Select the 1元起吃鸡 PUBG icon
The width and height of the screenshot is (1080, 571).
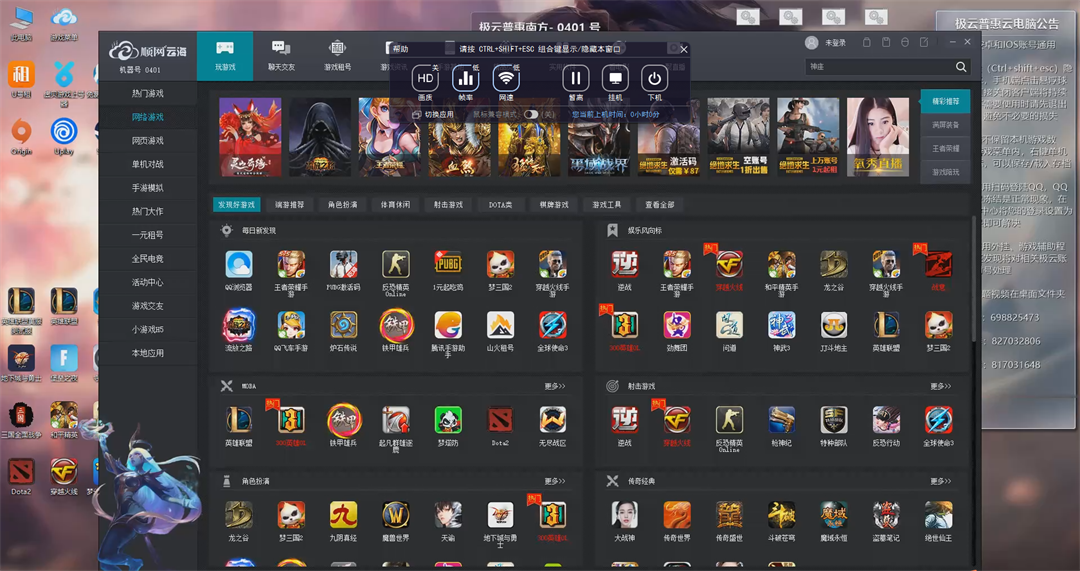[x=448, y=264]
